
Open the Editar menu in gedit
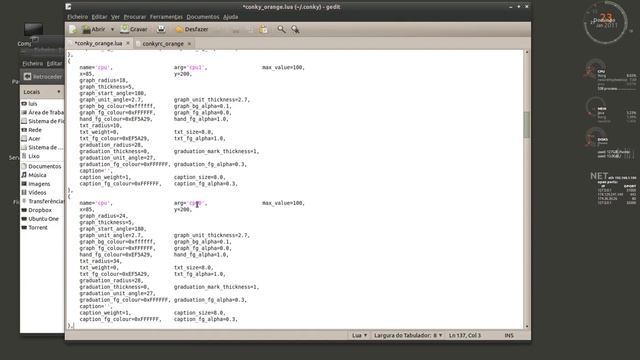tap(99, 17)
